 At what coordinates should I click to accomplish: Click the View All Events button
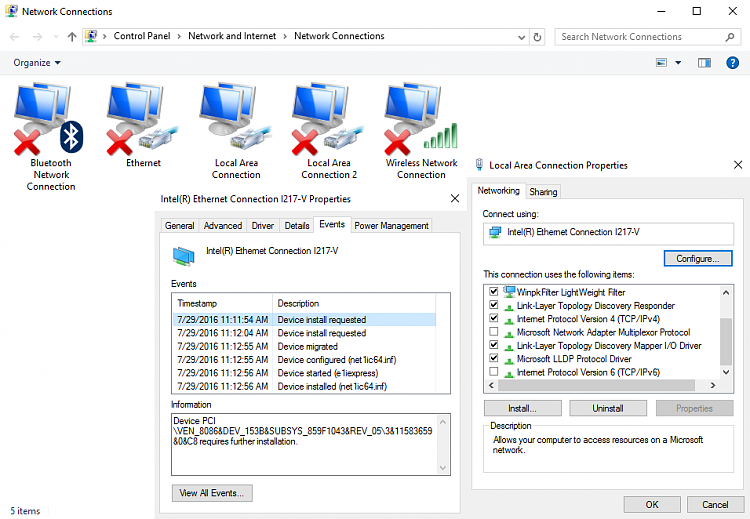[x=212, y=493]
